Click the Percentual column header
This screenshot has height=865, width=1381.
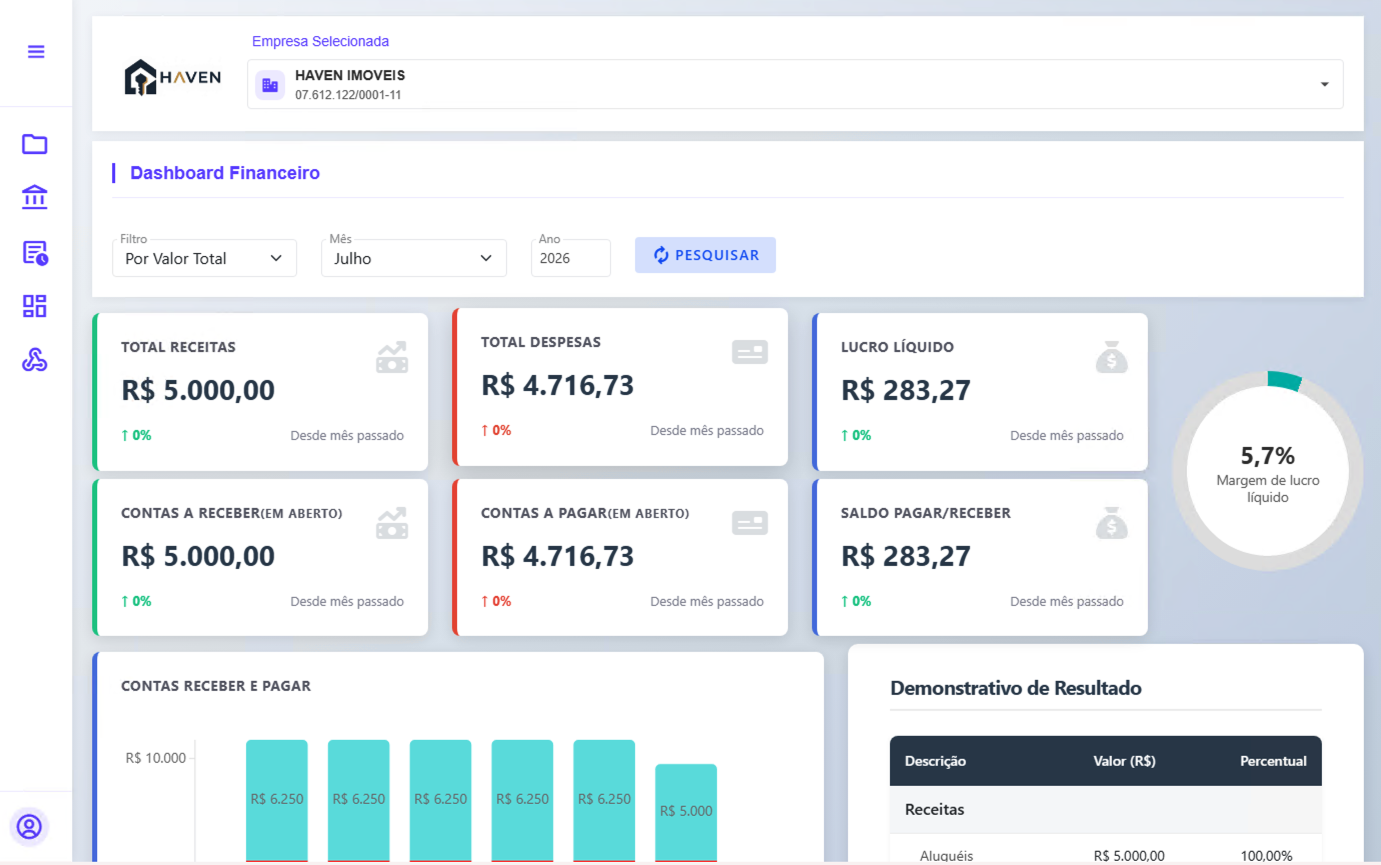click(x=1273, y=761)
